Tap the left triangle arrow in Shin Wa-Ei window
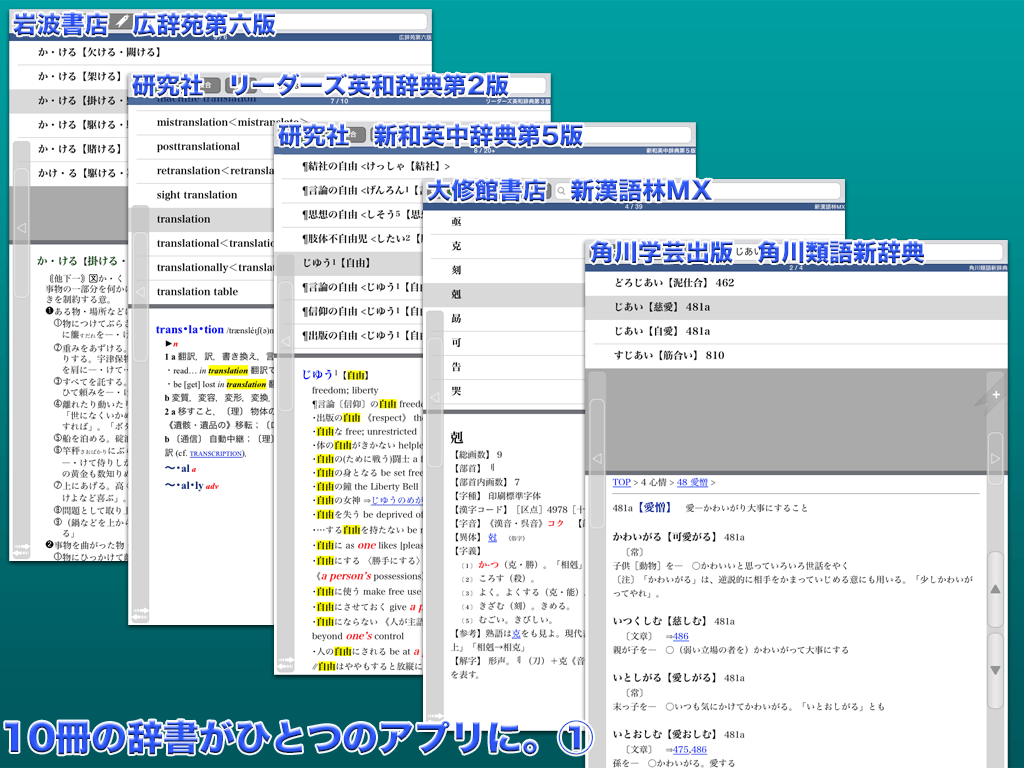The height and width of the screenshot is (768, 1024). [285, 341]
